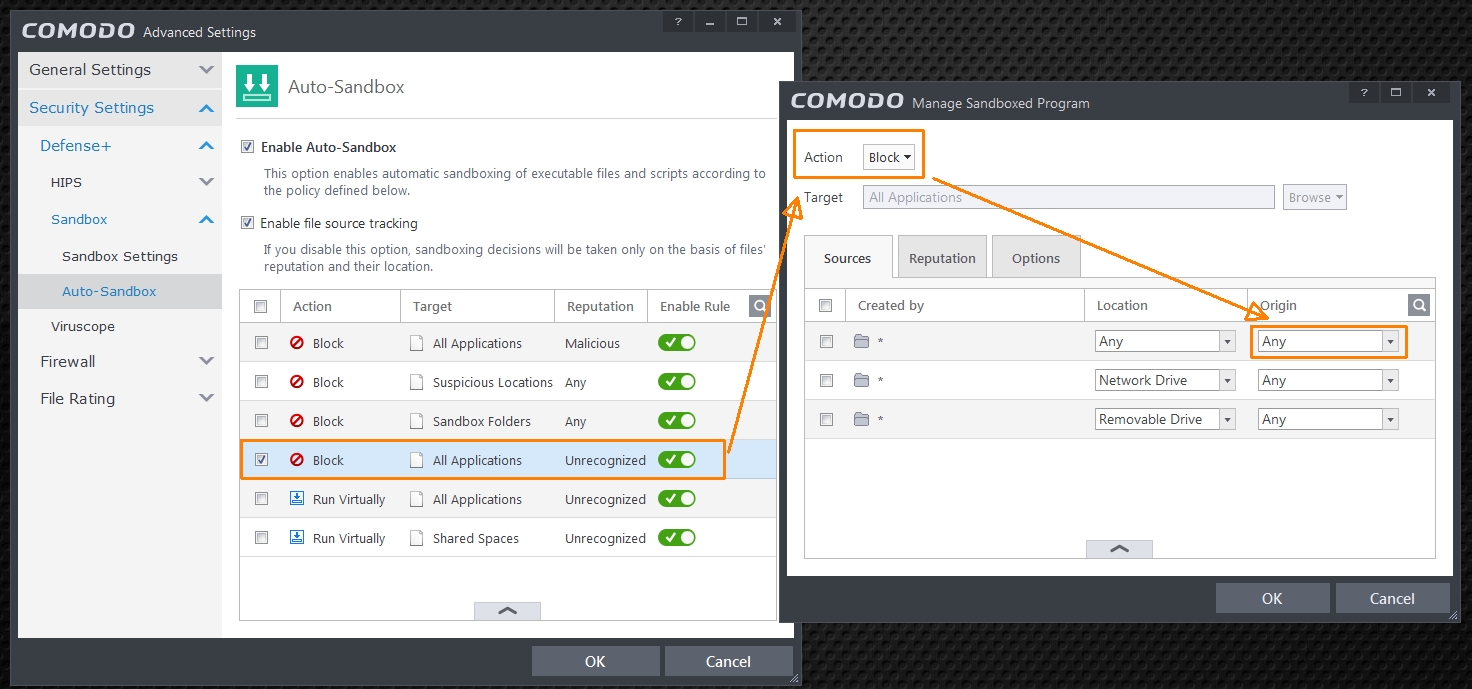Click folder icon in the Removable Drive row
The height and width of the screenshot is (689, 1472).
click(x=862, y=419)
